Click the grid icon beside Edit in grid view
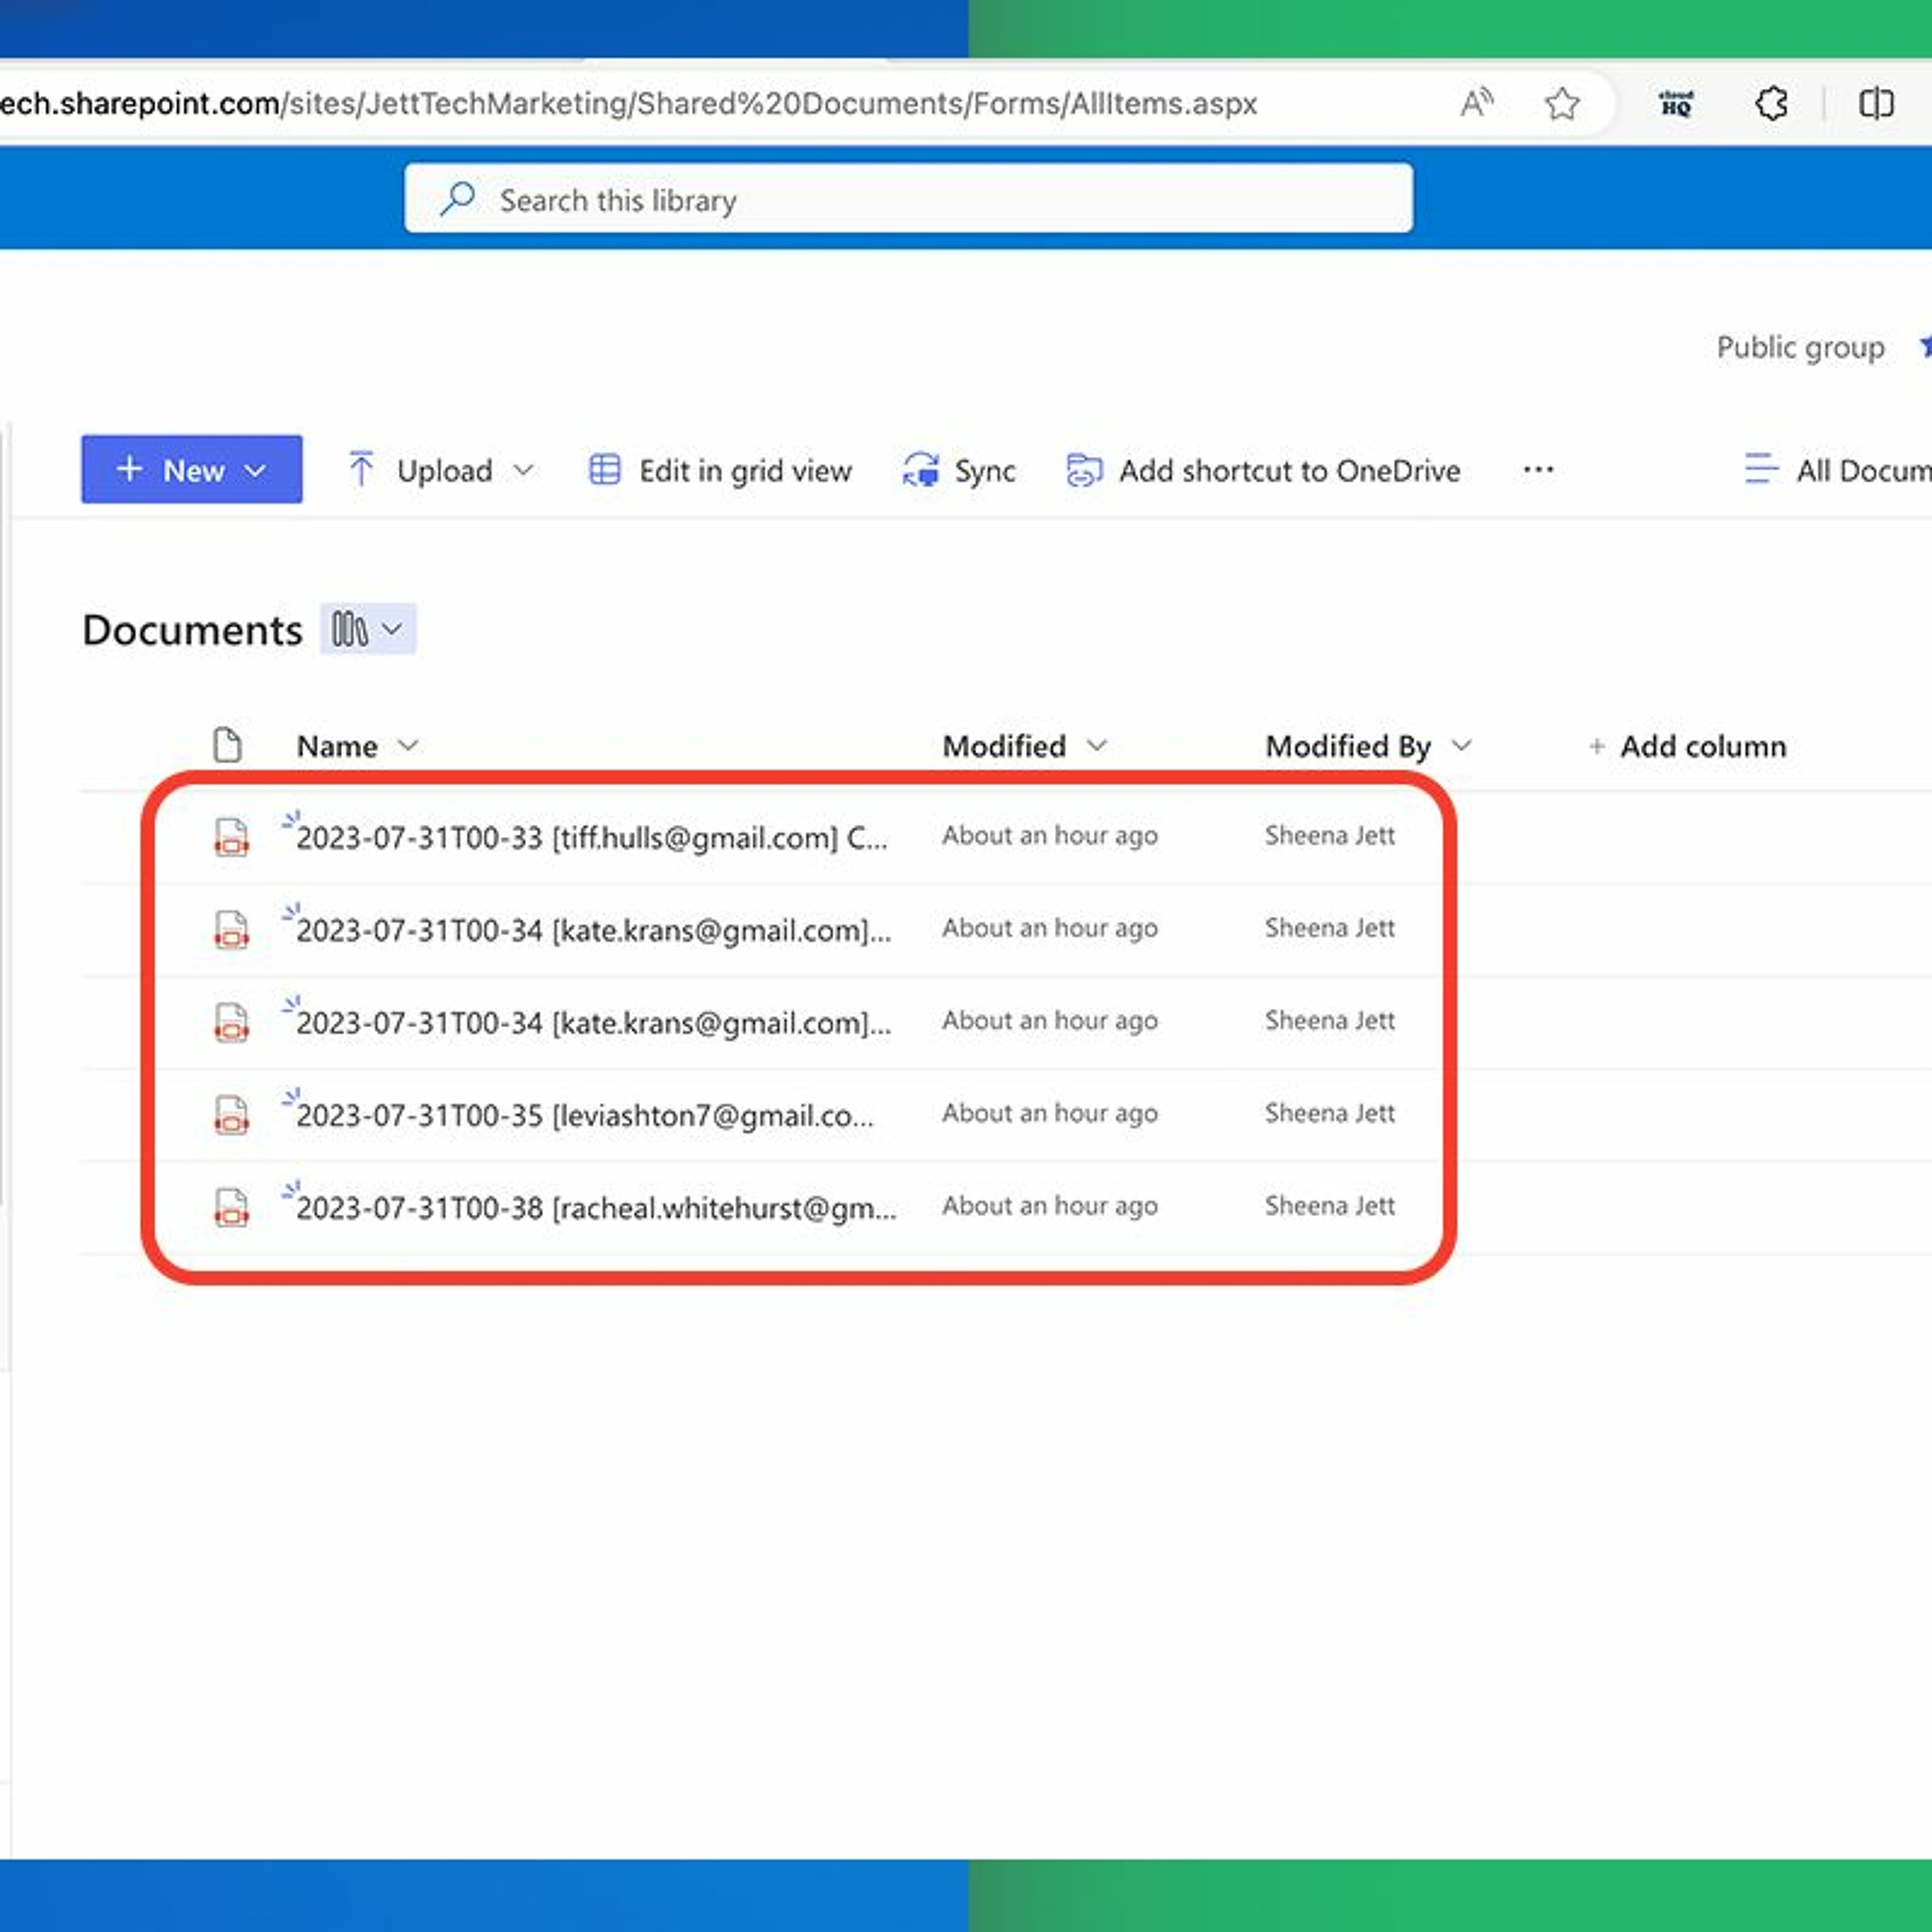The image size is (1932, 1932). click(x=605, y=469)
